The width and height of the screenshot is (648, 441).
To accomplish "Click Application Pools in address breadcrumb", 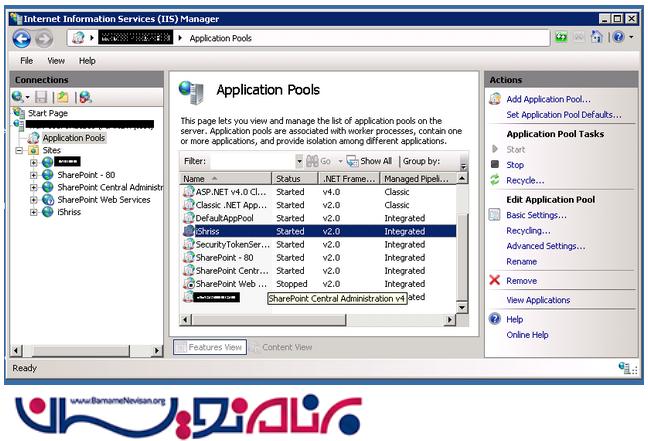I will (221, 38).
